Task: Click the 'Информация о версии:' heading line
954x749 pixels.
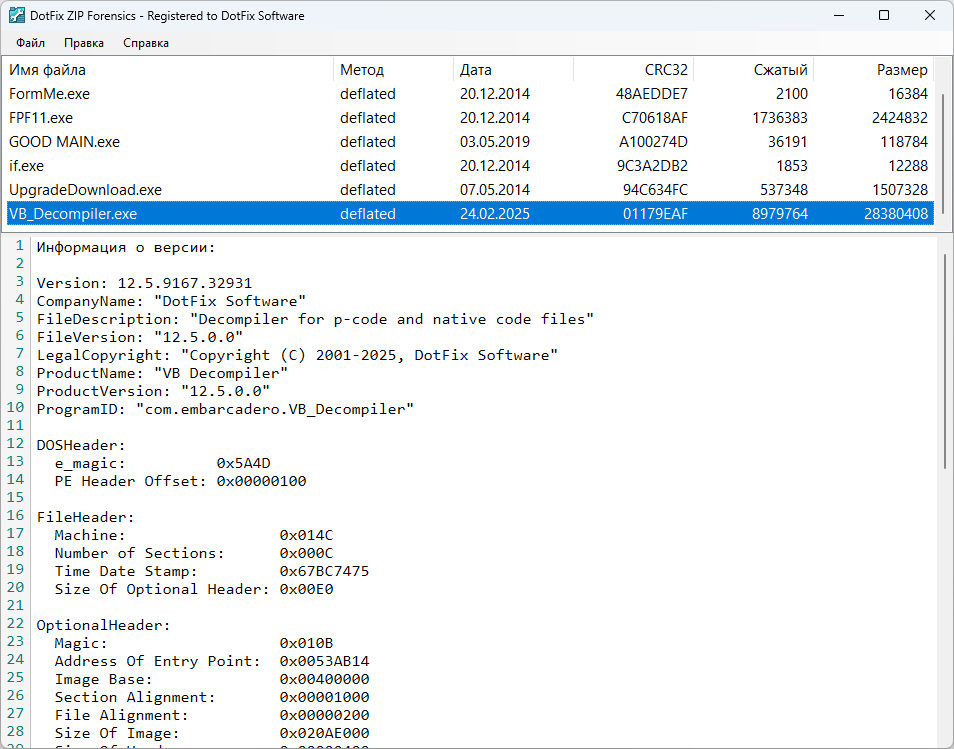Action: tap(126, 247)
